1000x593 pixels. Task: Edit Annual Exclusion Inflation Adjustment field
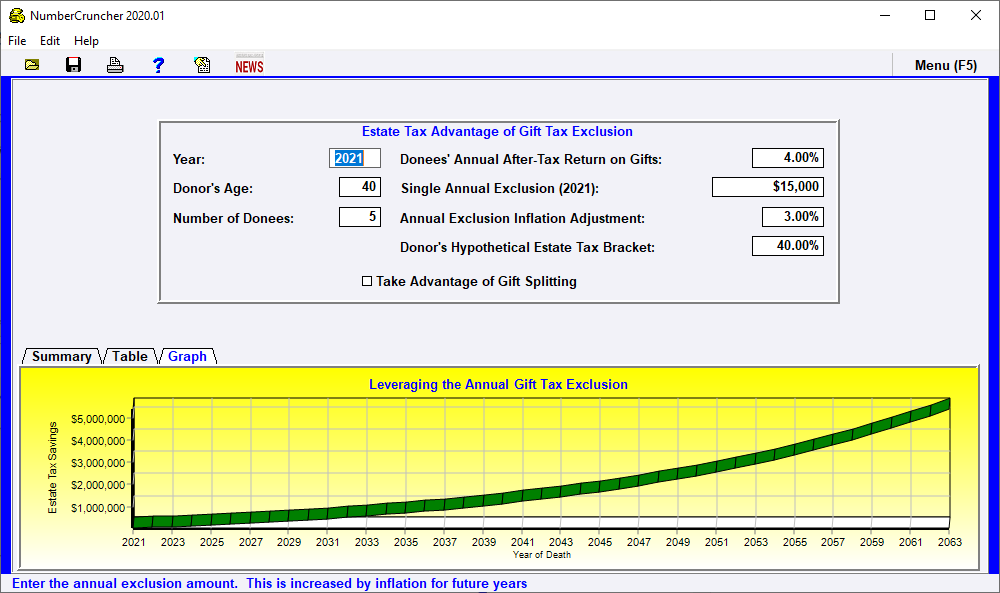[793, 217]
